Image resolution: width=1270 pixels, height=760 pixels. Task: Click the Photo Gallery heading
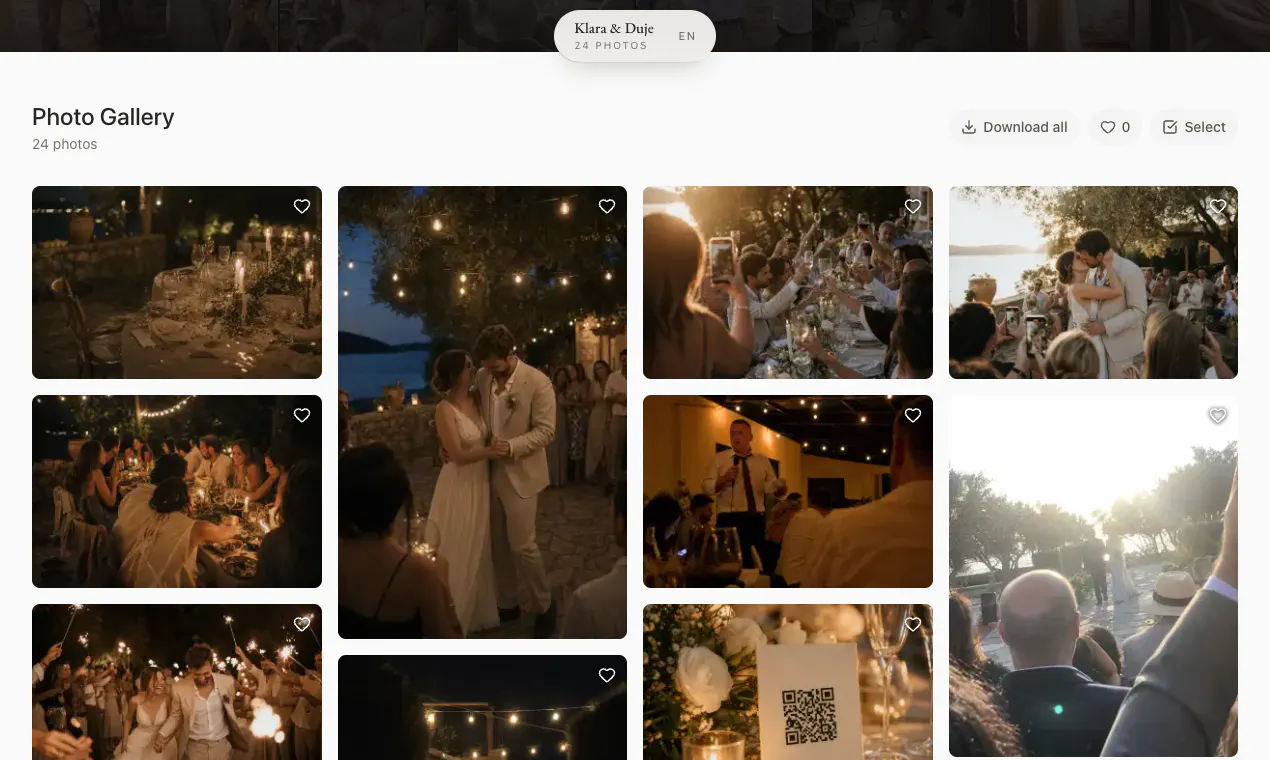103,117
